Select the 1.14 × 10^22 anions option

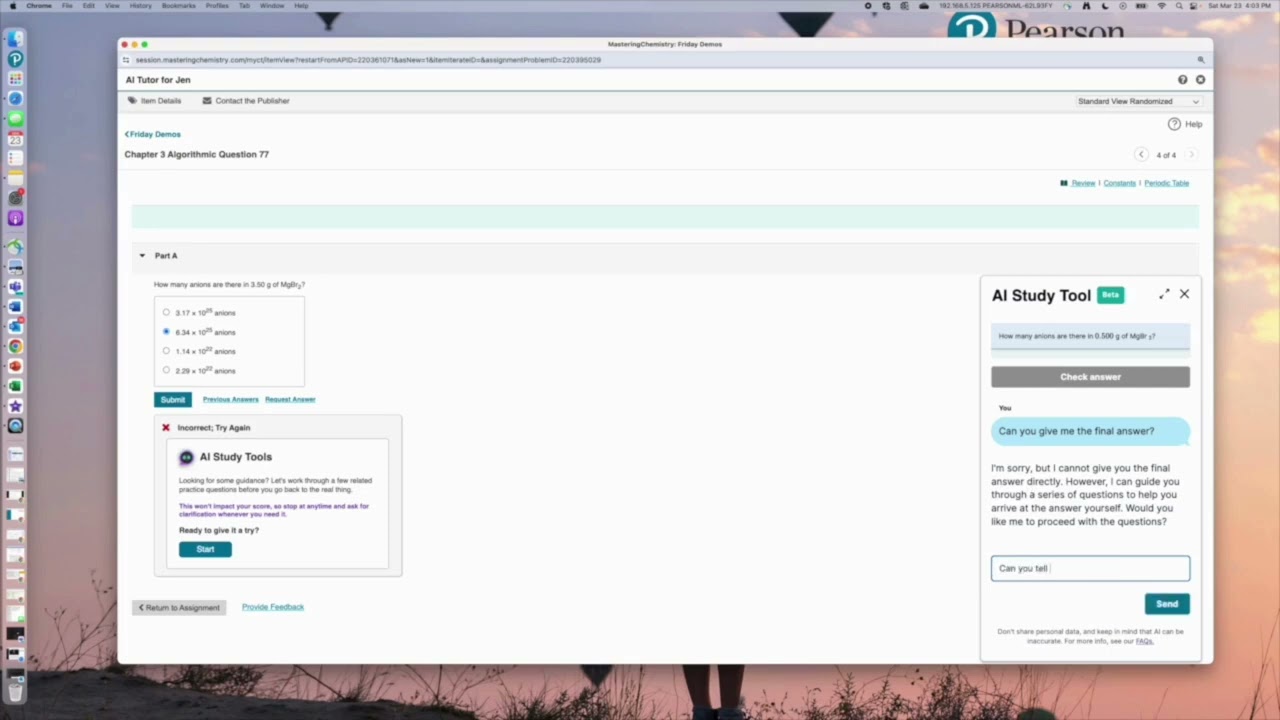point(166,351)
